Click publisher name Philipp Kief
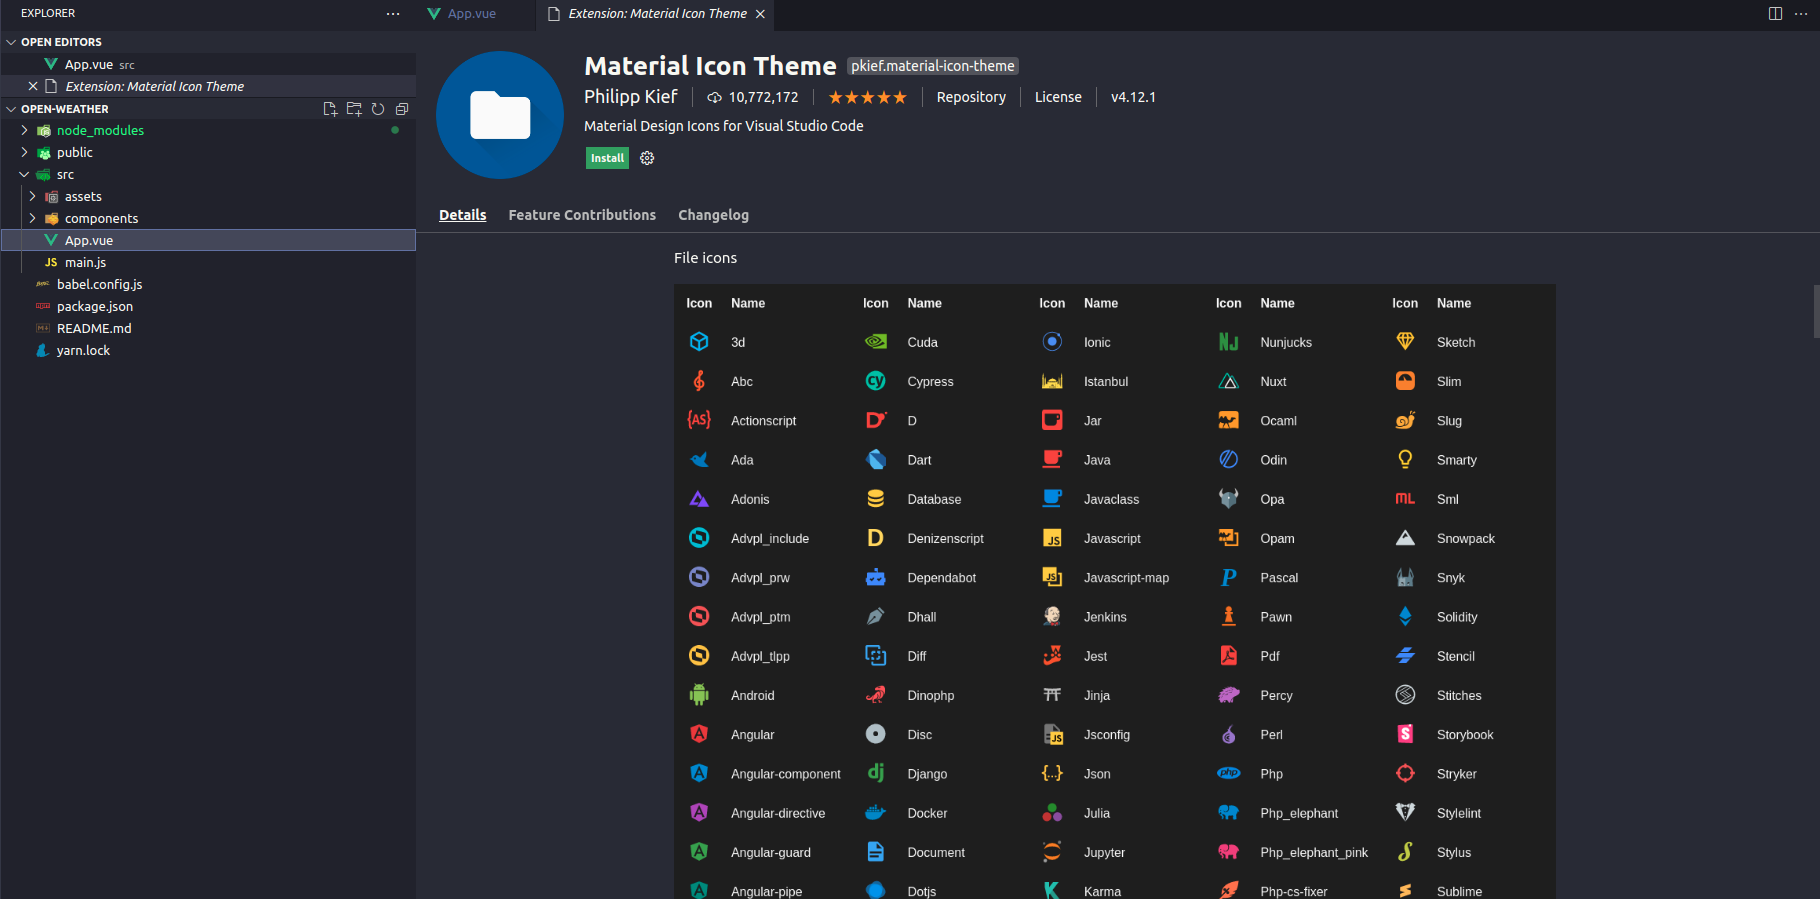 [x=631, y=96]
